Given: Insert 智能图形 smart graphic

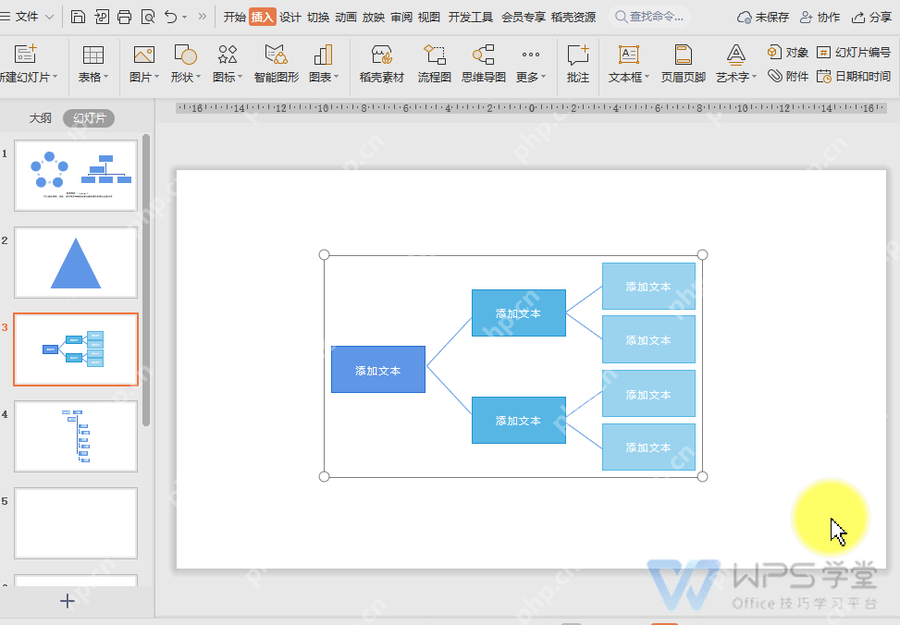Looking at the screenshot, I should [276, 63].
